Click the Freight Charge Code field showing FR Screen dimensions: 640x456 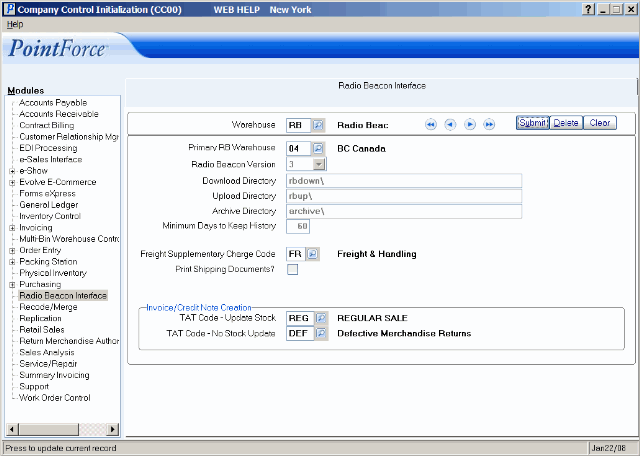[296, 254]
